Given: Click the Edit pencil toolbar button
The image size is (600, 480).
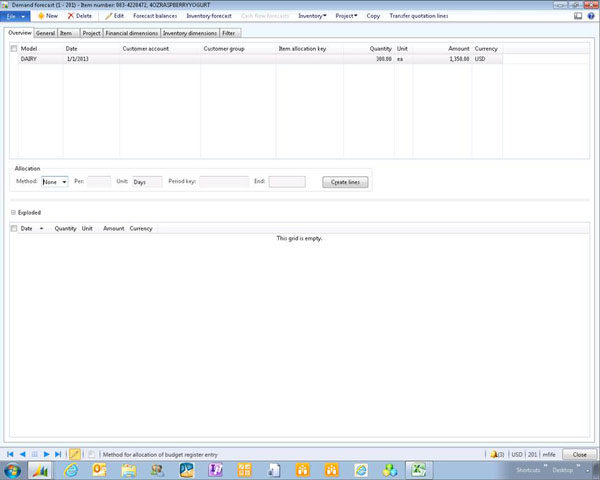Looking at the screenshot, I should (115, 16).
